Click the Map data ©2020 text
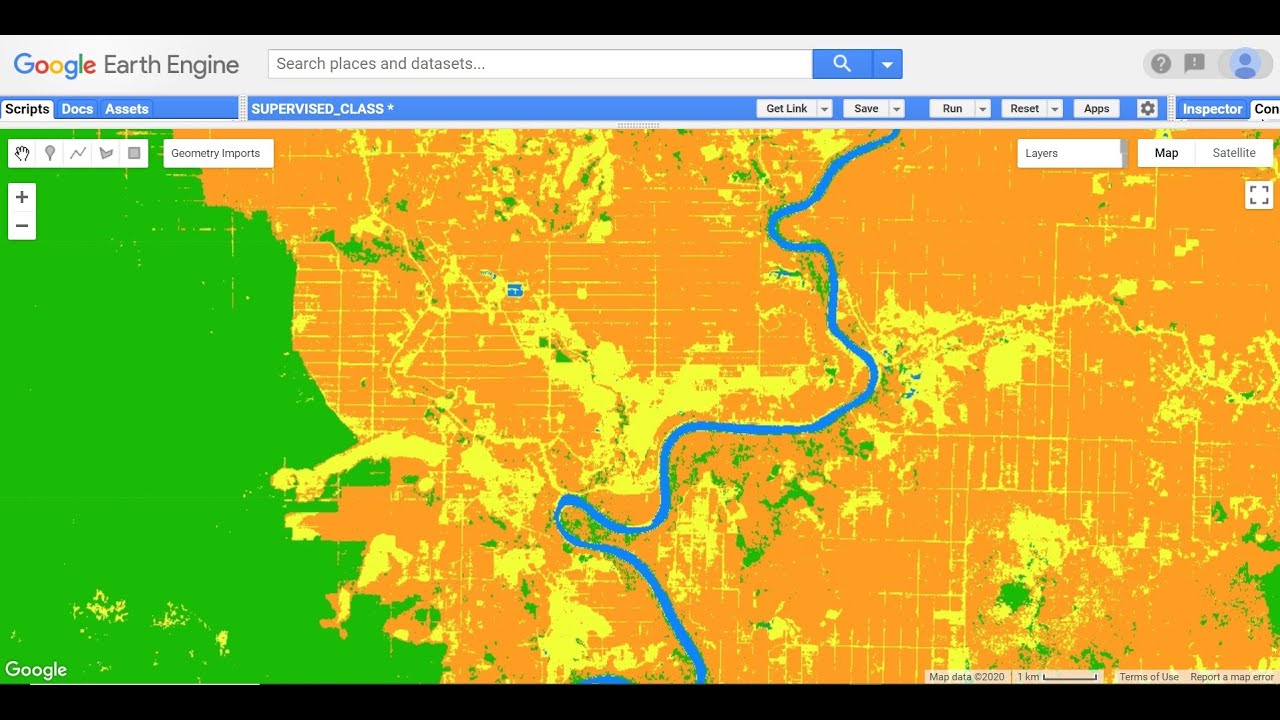The width and height of the screenshot is (1280, 720). coord(966,677)
